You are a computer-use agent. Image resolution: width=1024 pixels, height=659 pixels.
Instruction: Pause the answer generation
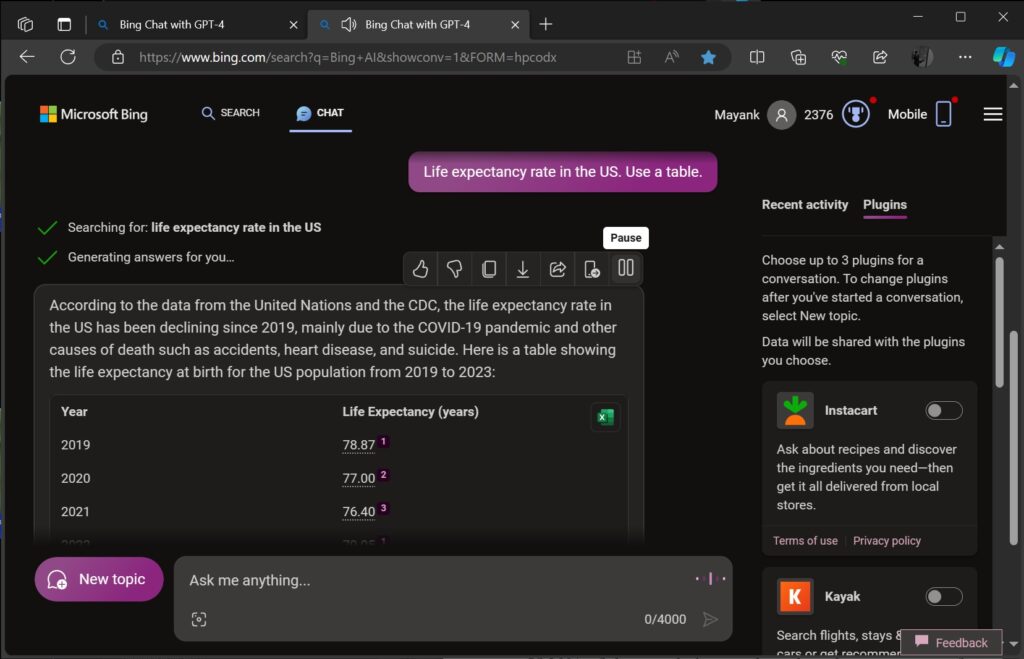tap(625, 237)
